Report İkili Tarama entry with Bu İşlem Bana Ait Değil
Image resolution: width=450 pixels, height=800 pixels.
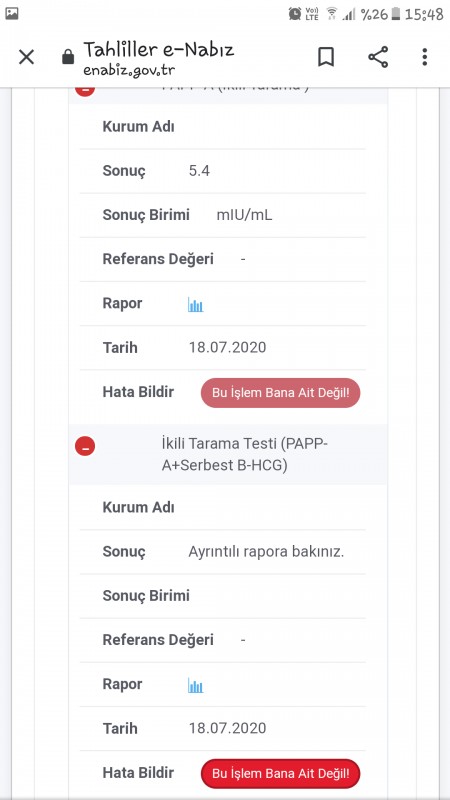[281, 773]
